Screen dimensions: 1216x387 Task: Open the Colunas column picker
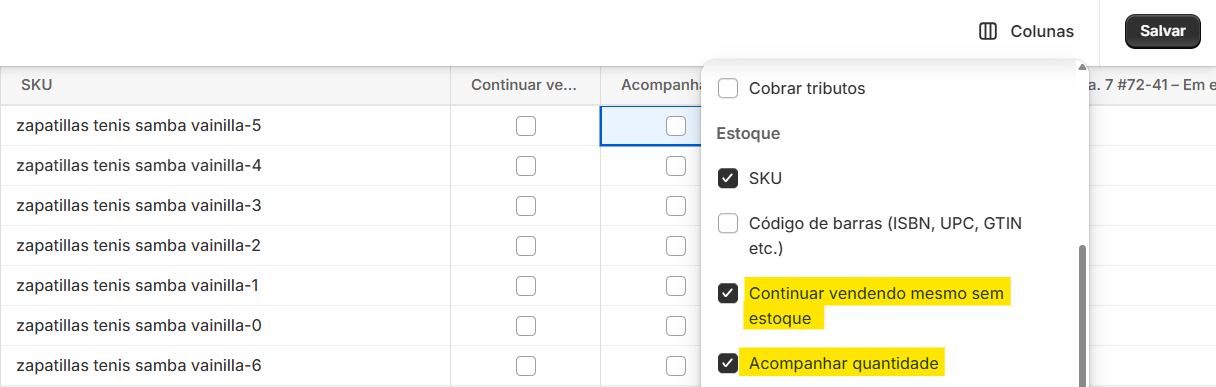pos(1026,31)
